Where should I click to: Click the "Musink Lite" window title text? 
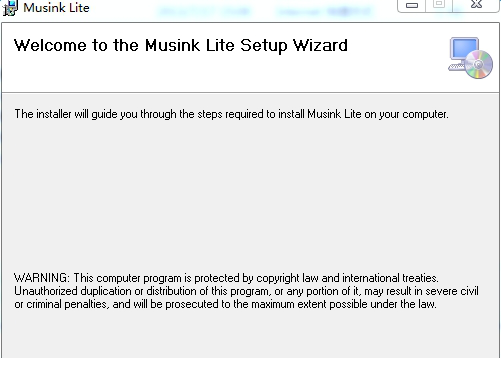(x=56, y=8)
